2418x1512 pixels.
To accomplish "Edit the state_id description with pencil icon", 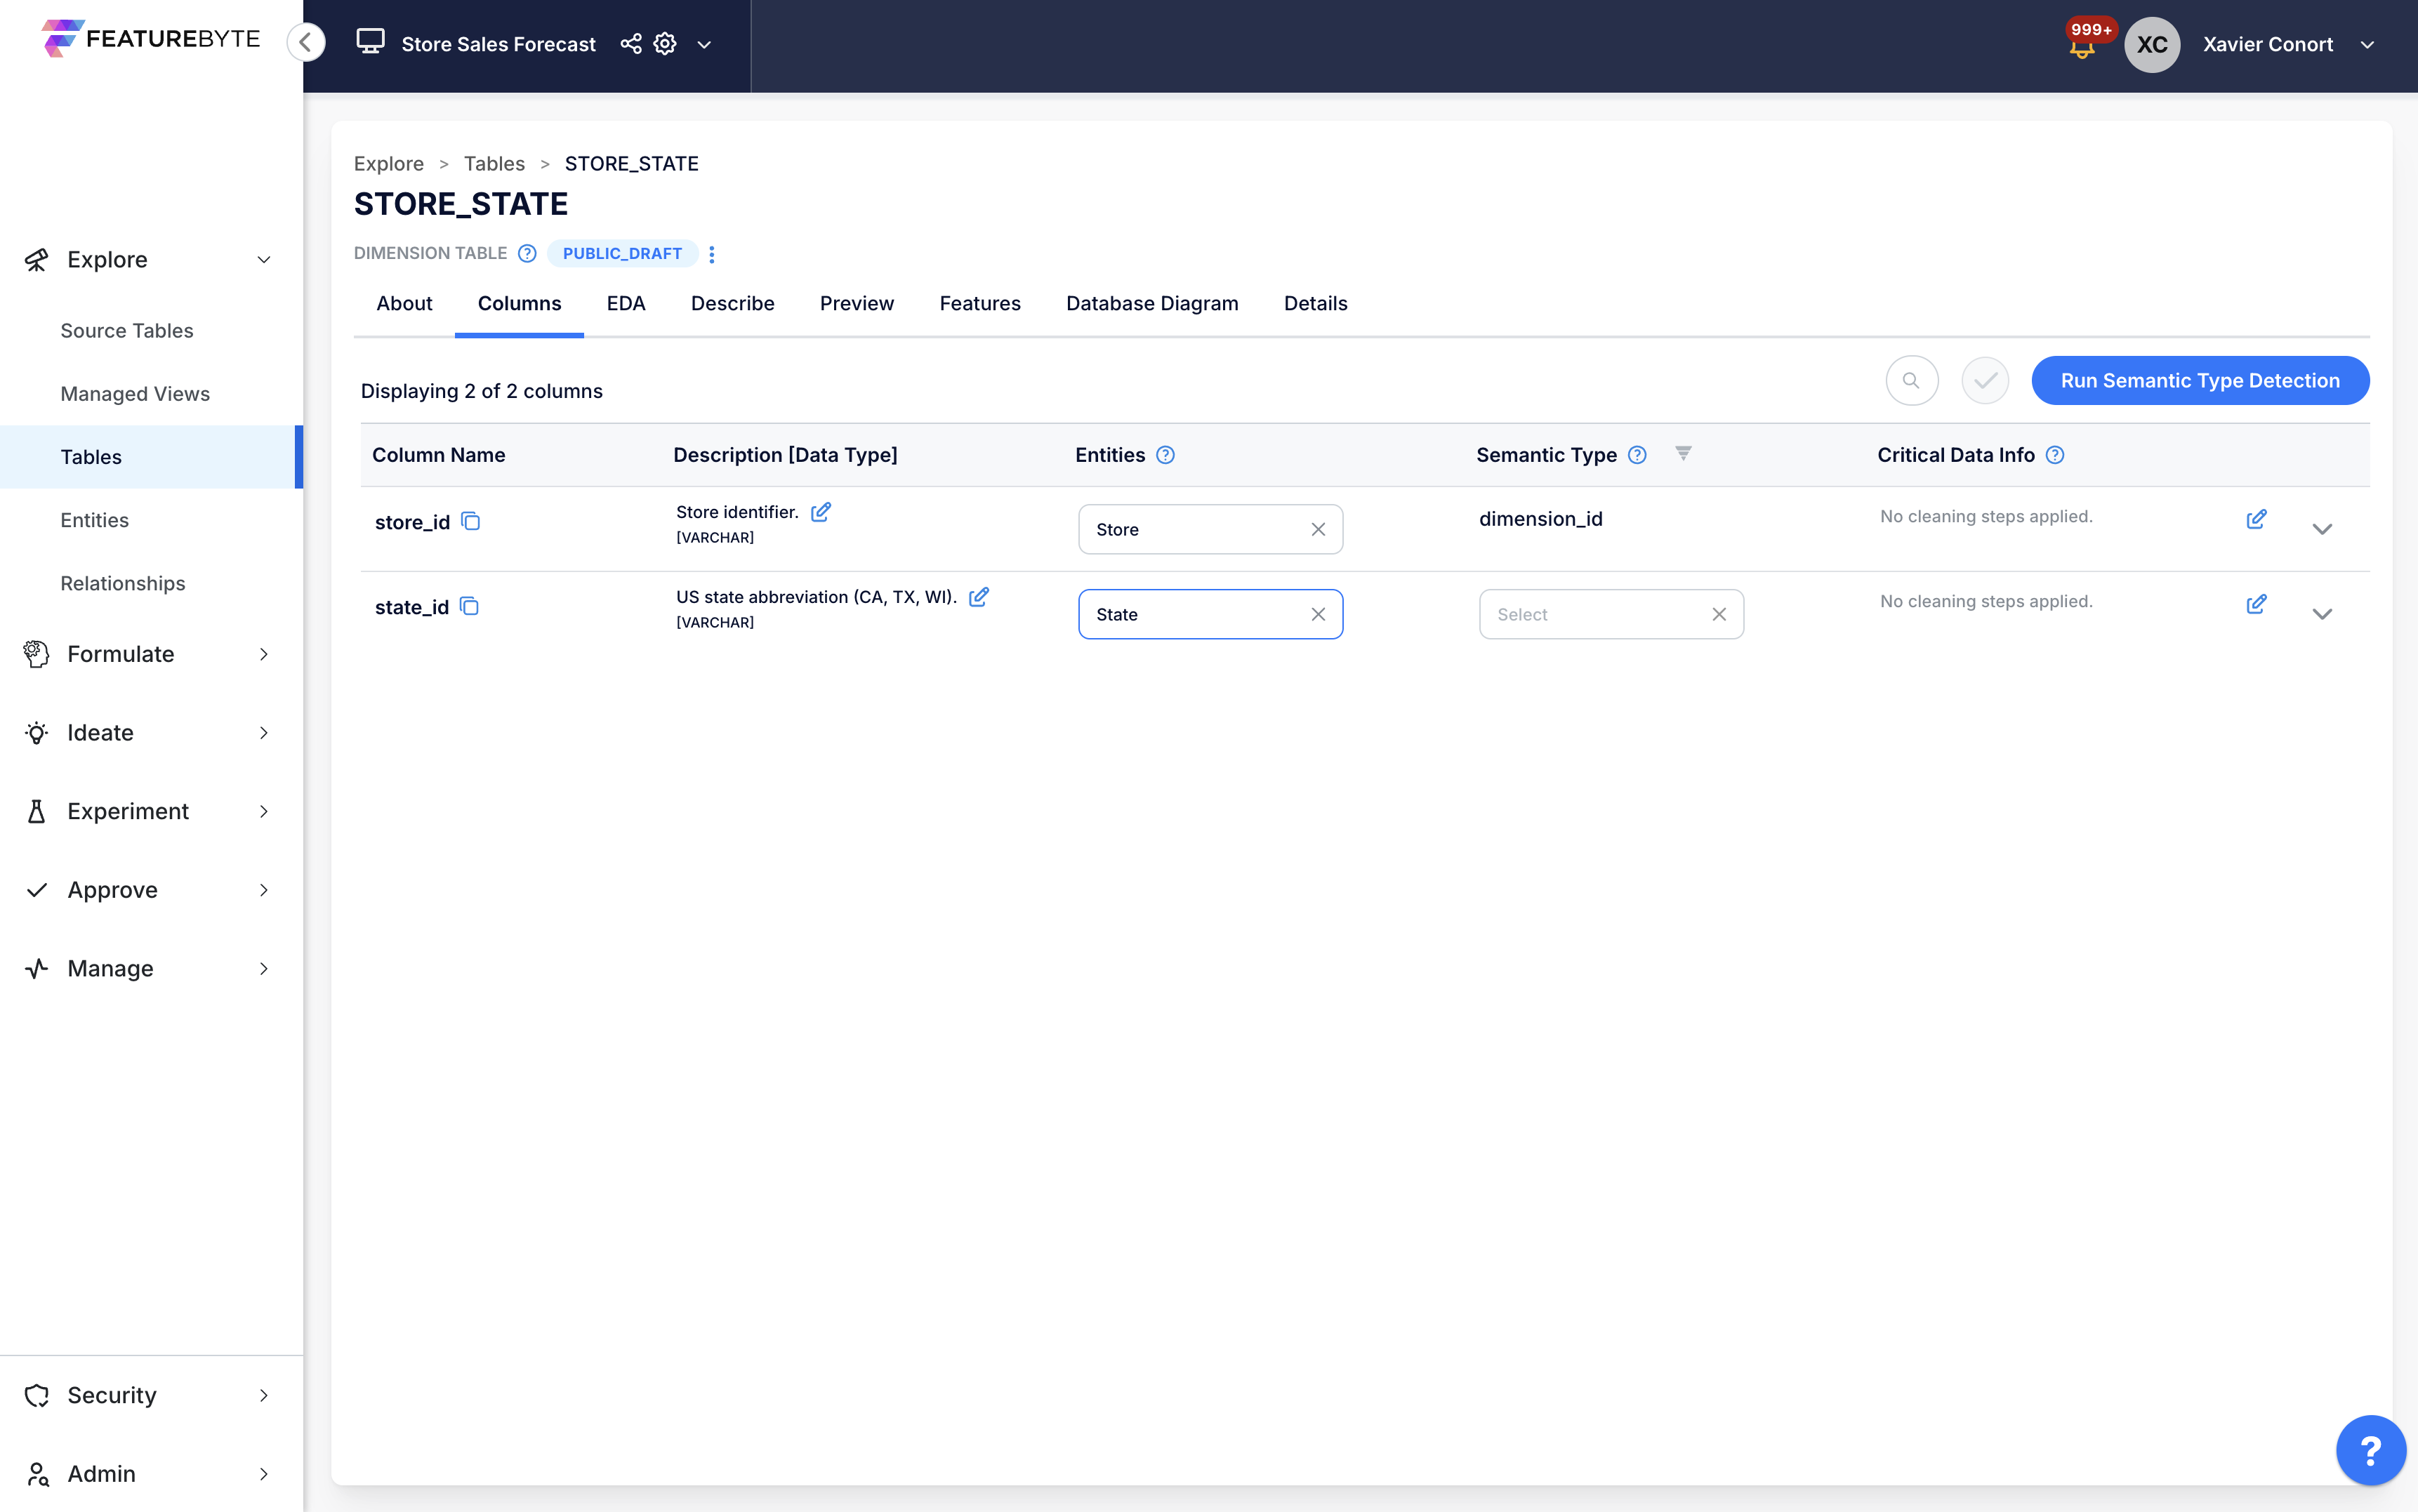I will pyautogui.click(x=978, y=596).
